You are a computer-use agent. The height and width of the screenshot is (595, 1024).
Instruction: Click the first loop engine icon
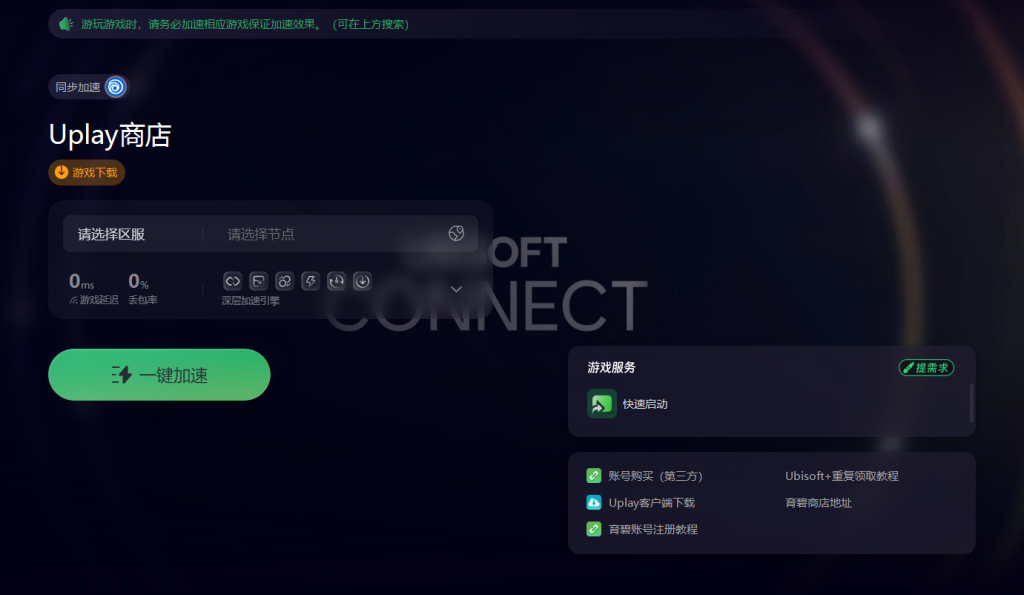[232, 281]
